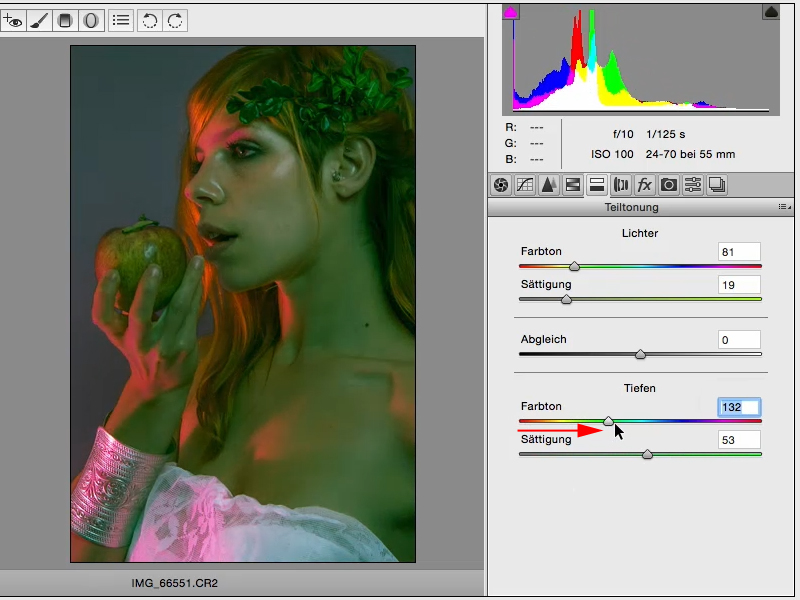The width and height of the screenshot is (800, 600).
Task: Open the Detail panel tab
Action: [548, 185]
